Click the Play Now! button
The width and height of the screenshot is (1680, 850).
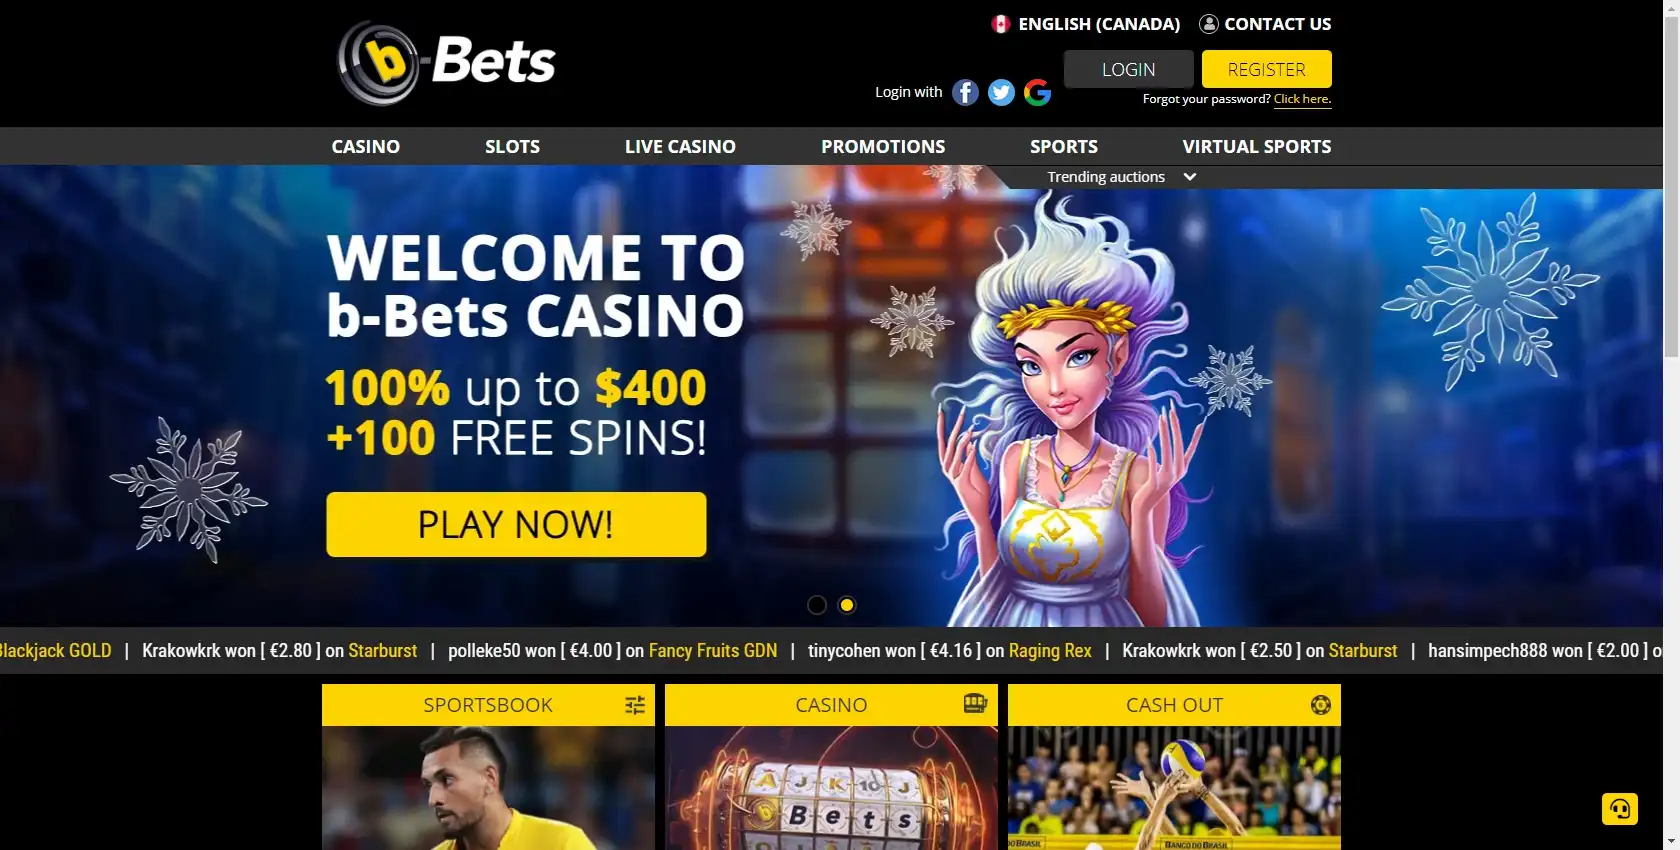tap(516, 524)
